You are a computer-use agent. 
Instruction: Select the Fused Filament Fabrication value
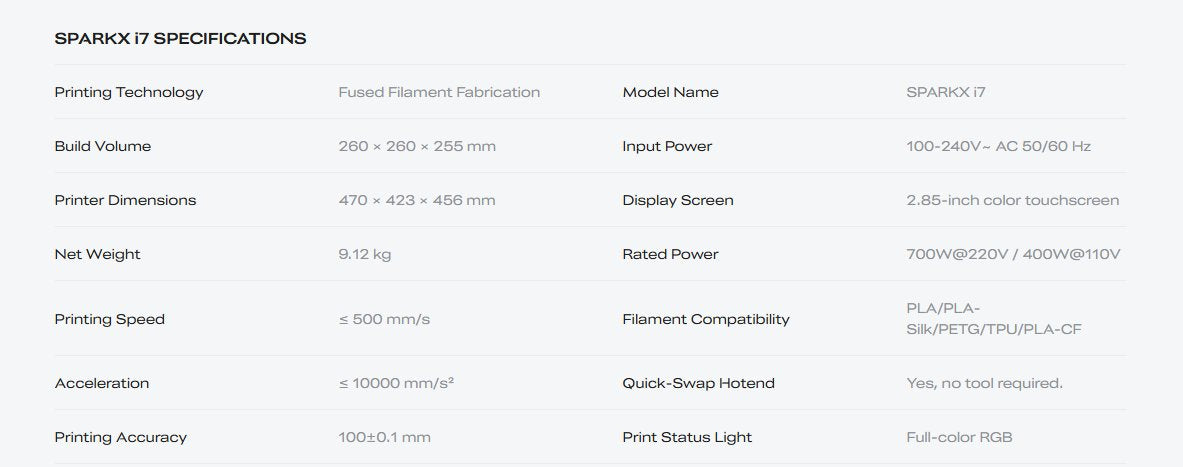tap(439, 92)
